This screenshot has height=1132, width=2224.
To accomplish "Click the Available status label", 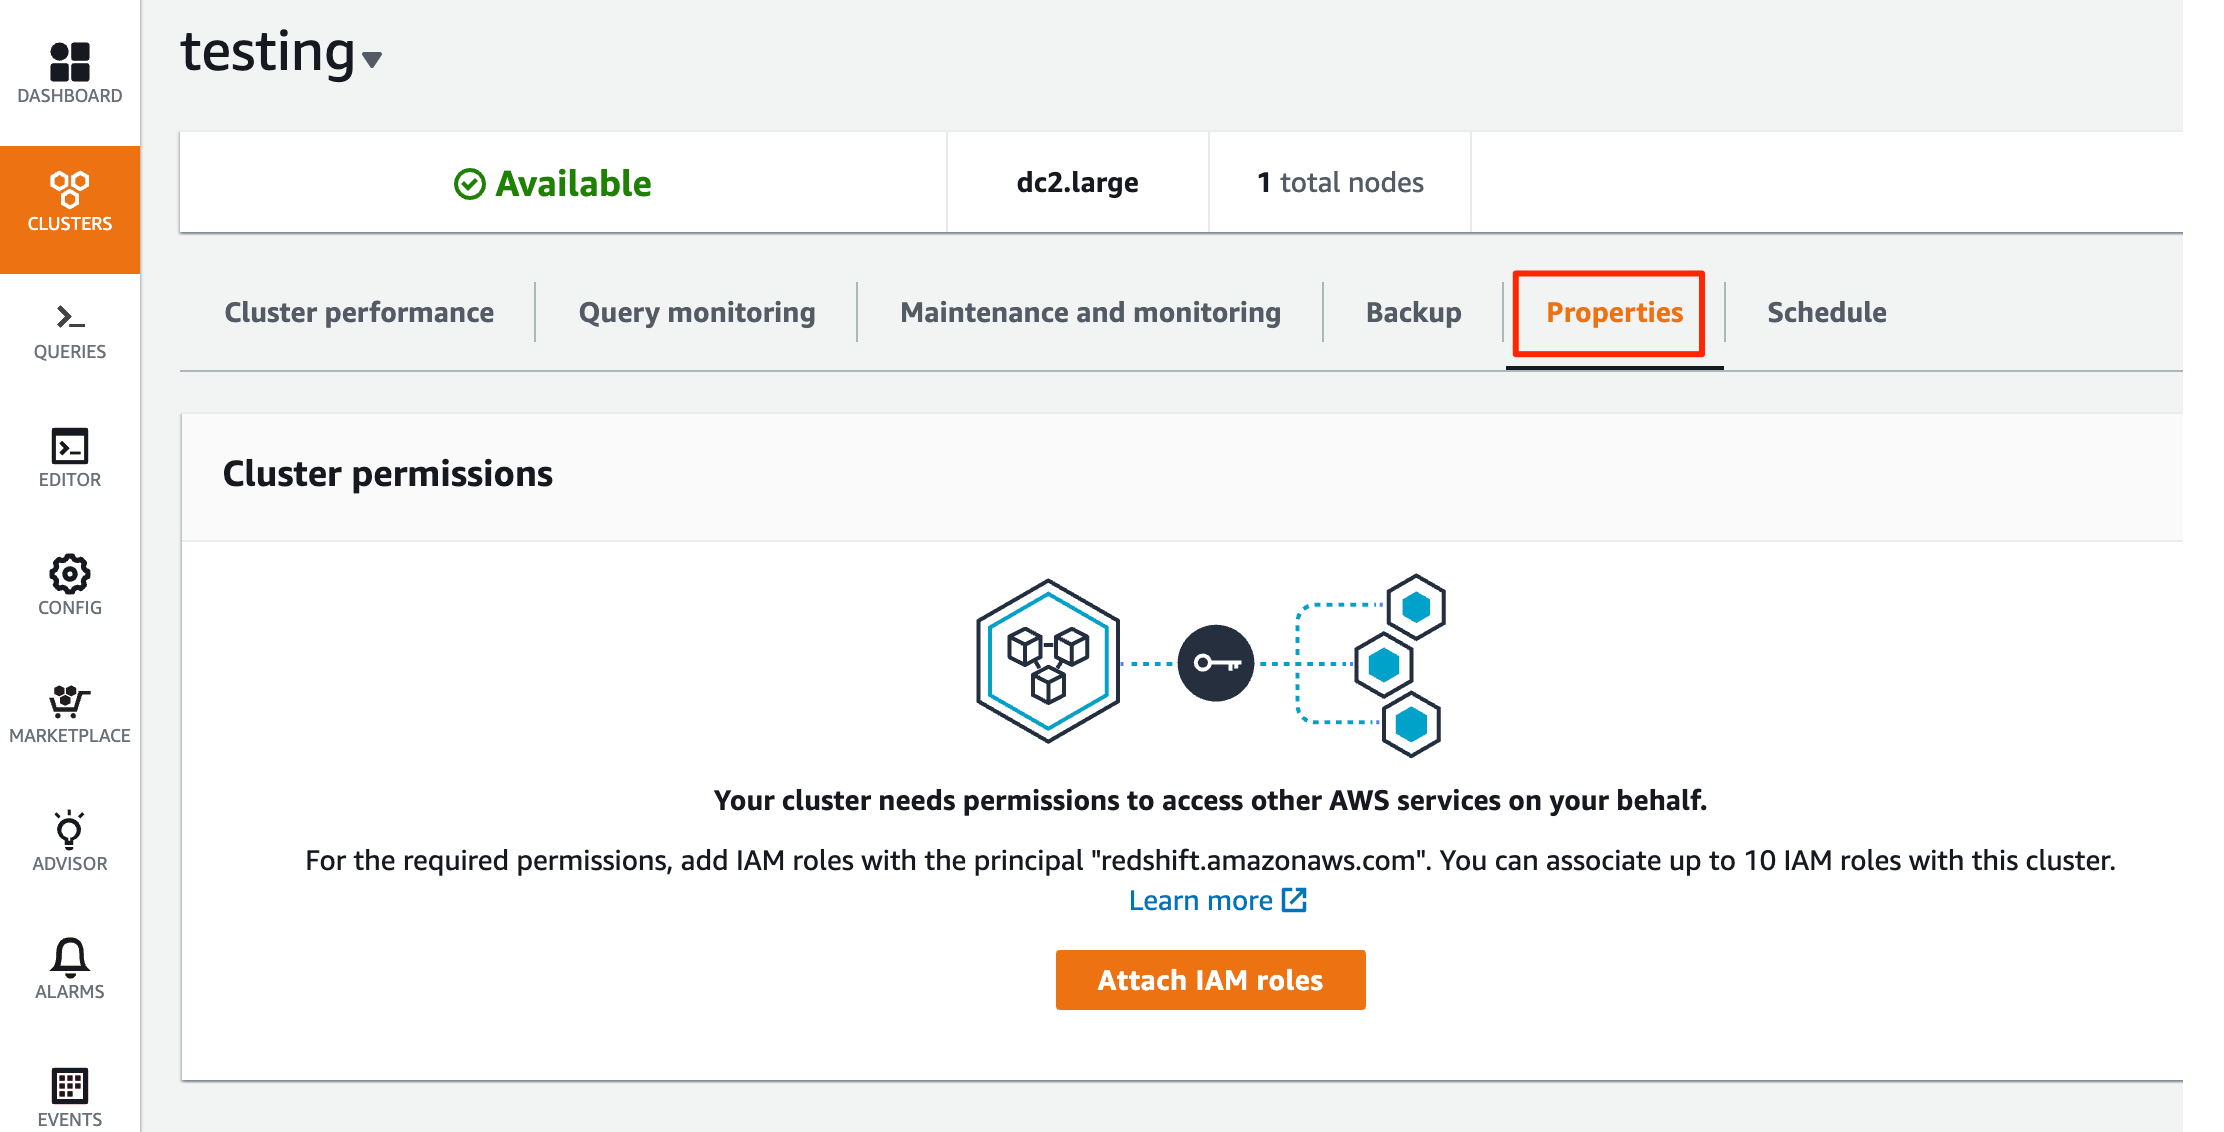I will [573, 184].
